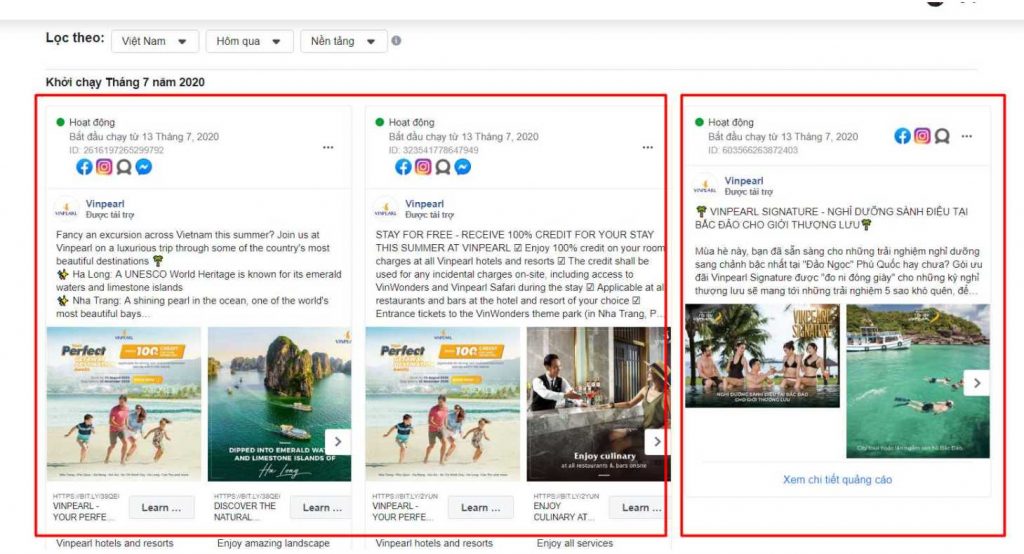This screenshot has width=1024, height=554.
Task: Click Audience Network icon on ad ID 2616197265299792
Action: click(x=123, y=167)
